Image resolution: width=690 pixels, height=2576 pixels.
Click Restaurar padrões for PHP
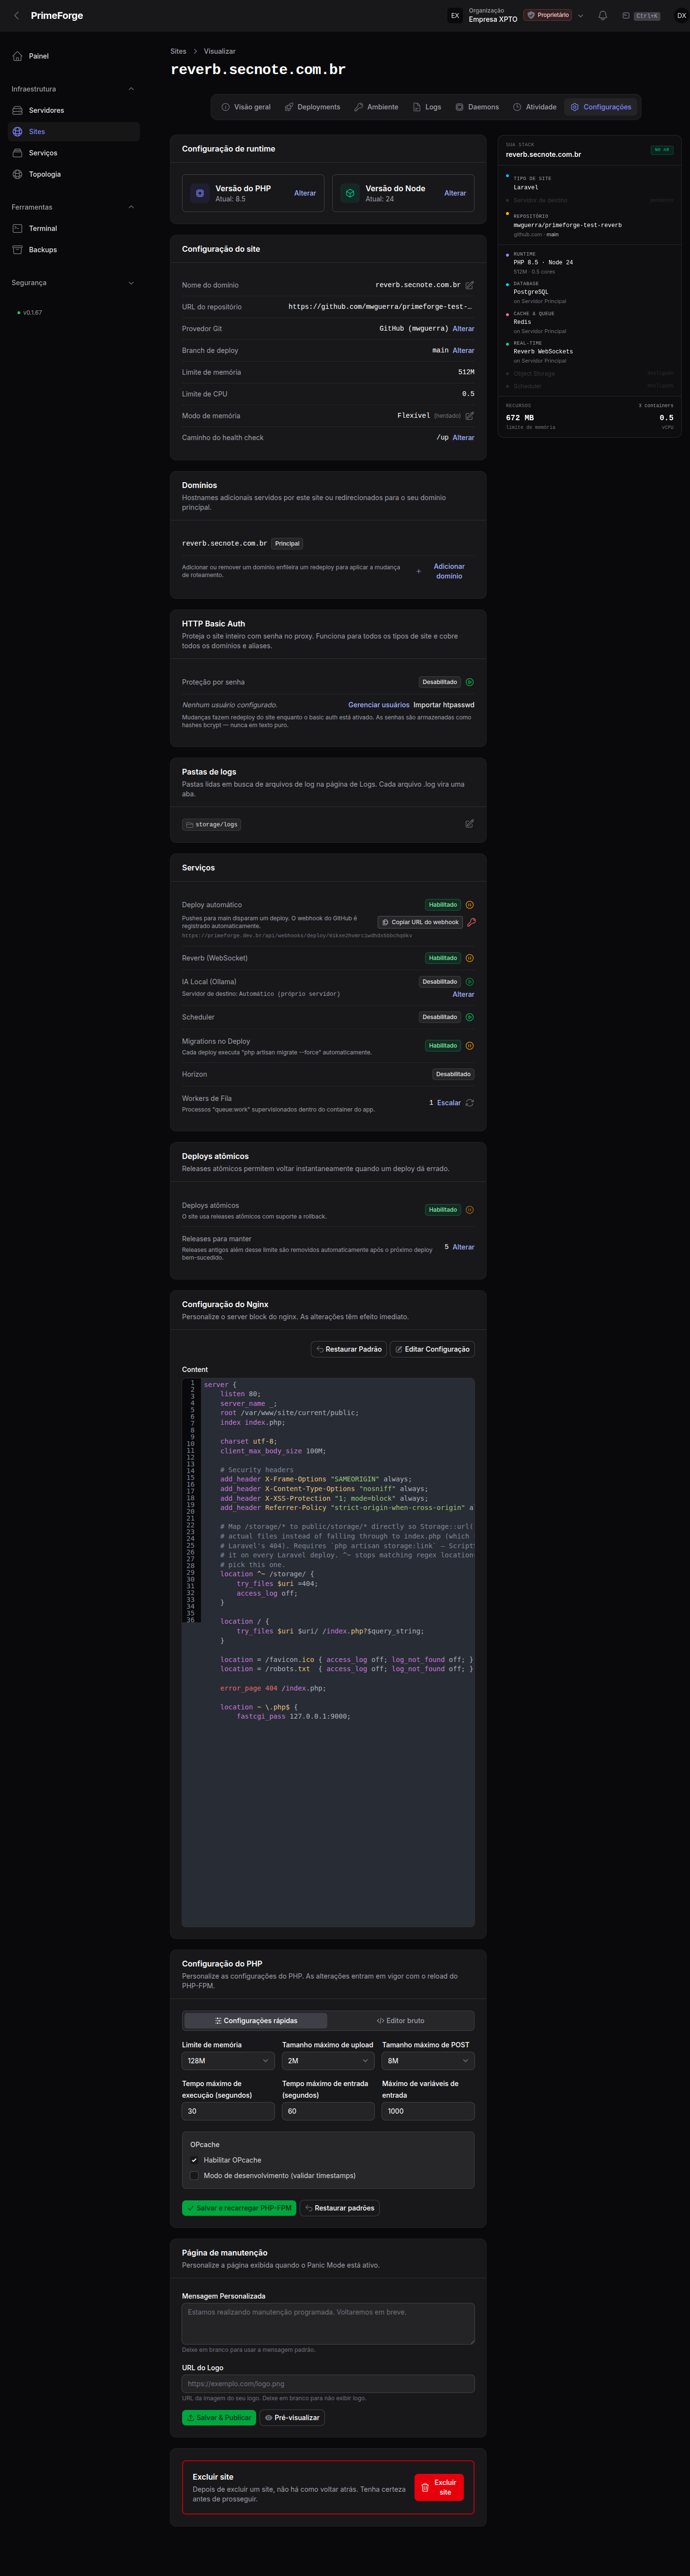point(340,2208)
